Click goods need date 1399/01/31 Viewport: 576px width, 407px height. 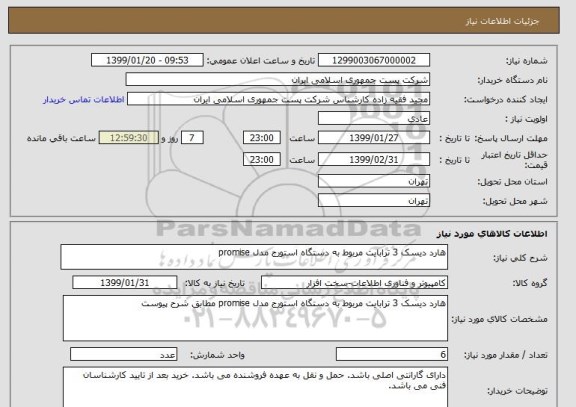125,283
